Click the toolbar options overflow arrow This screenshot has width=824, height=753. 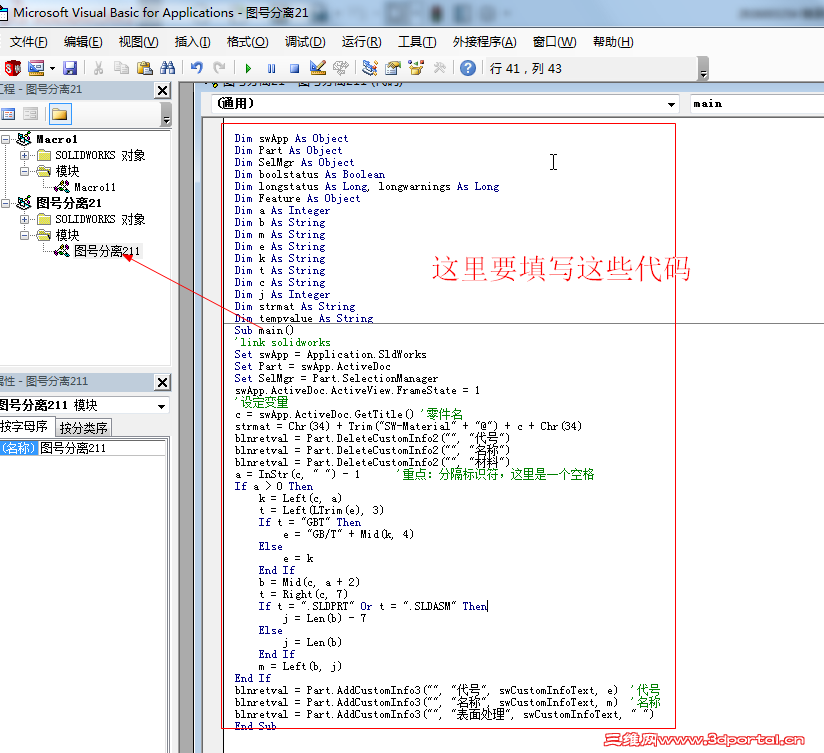703,69
